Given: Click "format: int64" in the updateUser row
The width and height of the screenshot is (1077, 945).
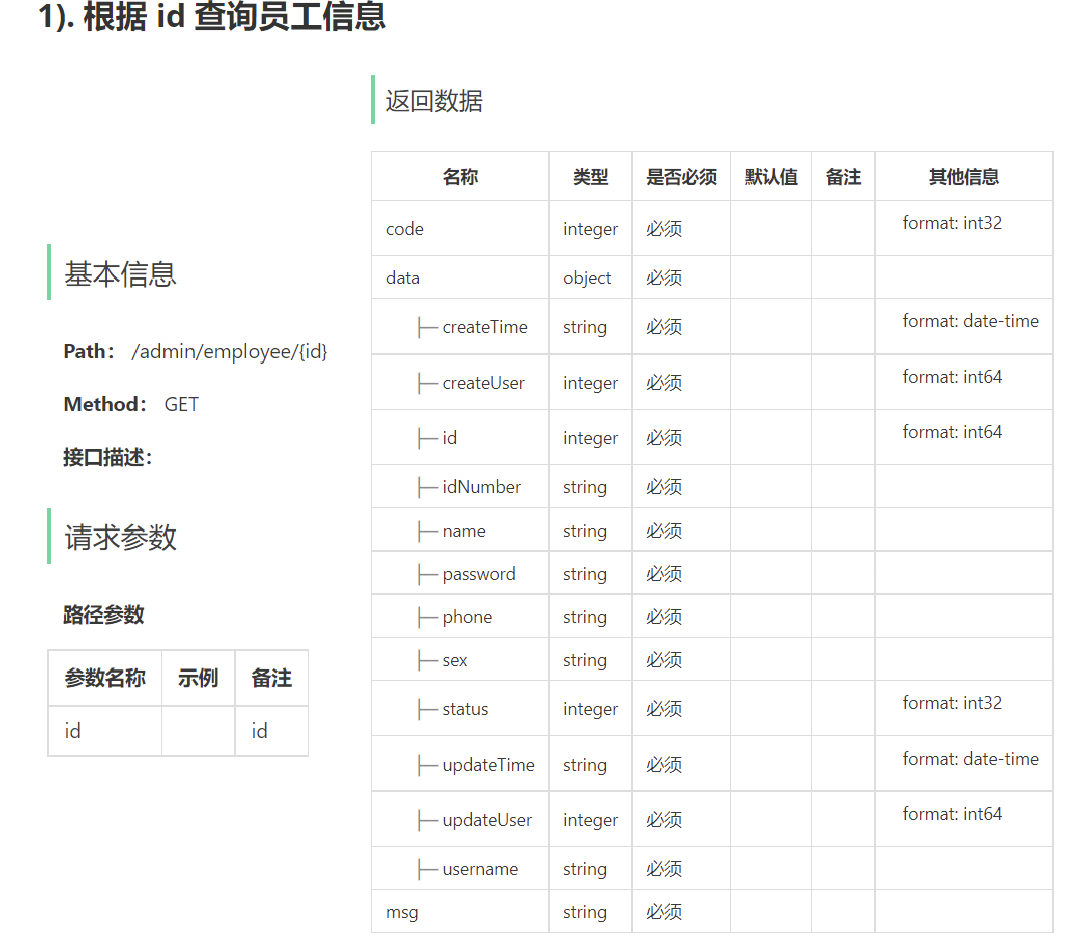Looking at the screenshot, I should coord(952,814).
